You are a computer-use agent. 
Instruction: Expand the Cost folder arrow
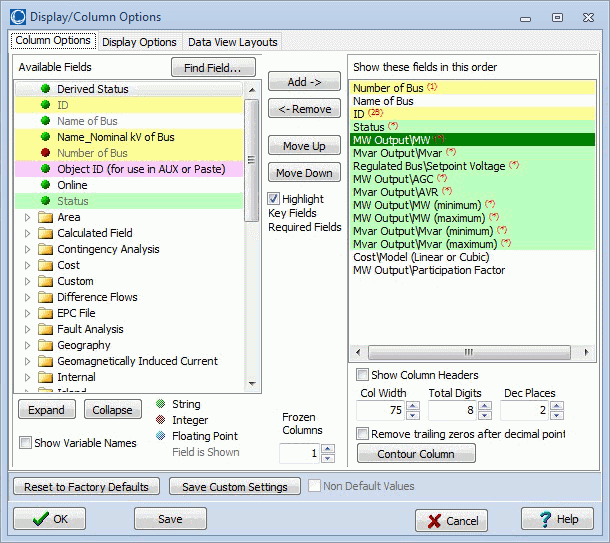[27, 265]
